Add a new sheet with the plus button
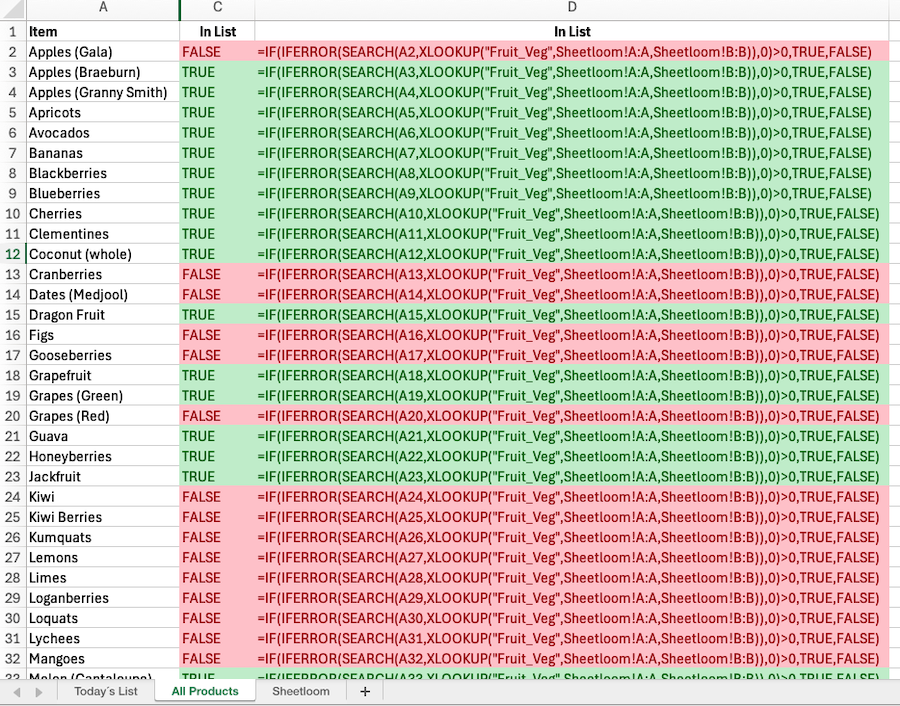Viewport: 900px width, 706px height. point(364,691)
